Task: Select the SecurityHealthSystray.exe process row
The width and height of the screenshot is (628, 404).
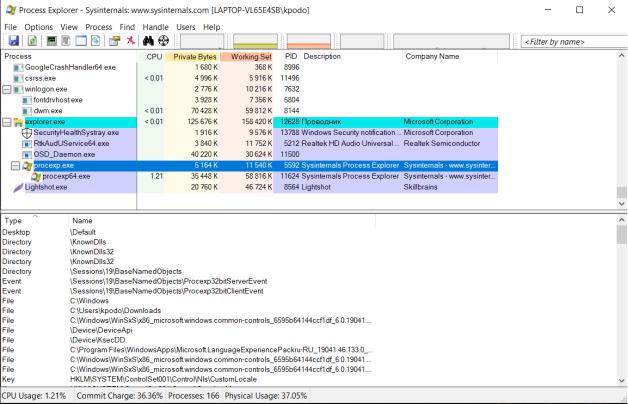Action: 249,133
